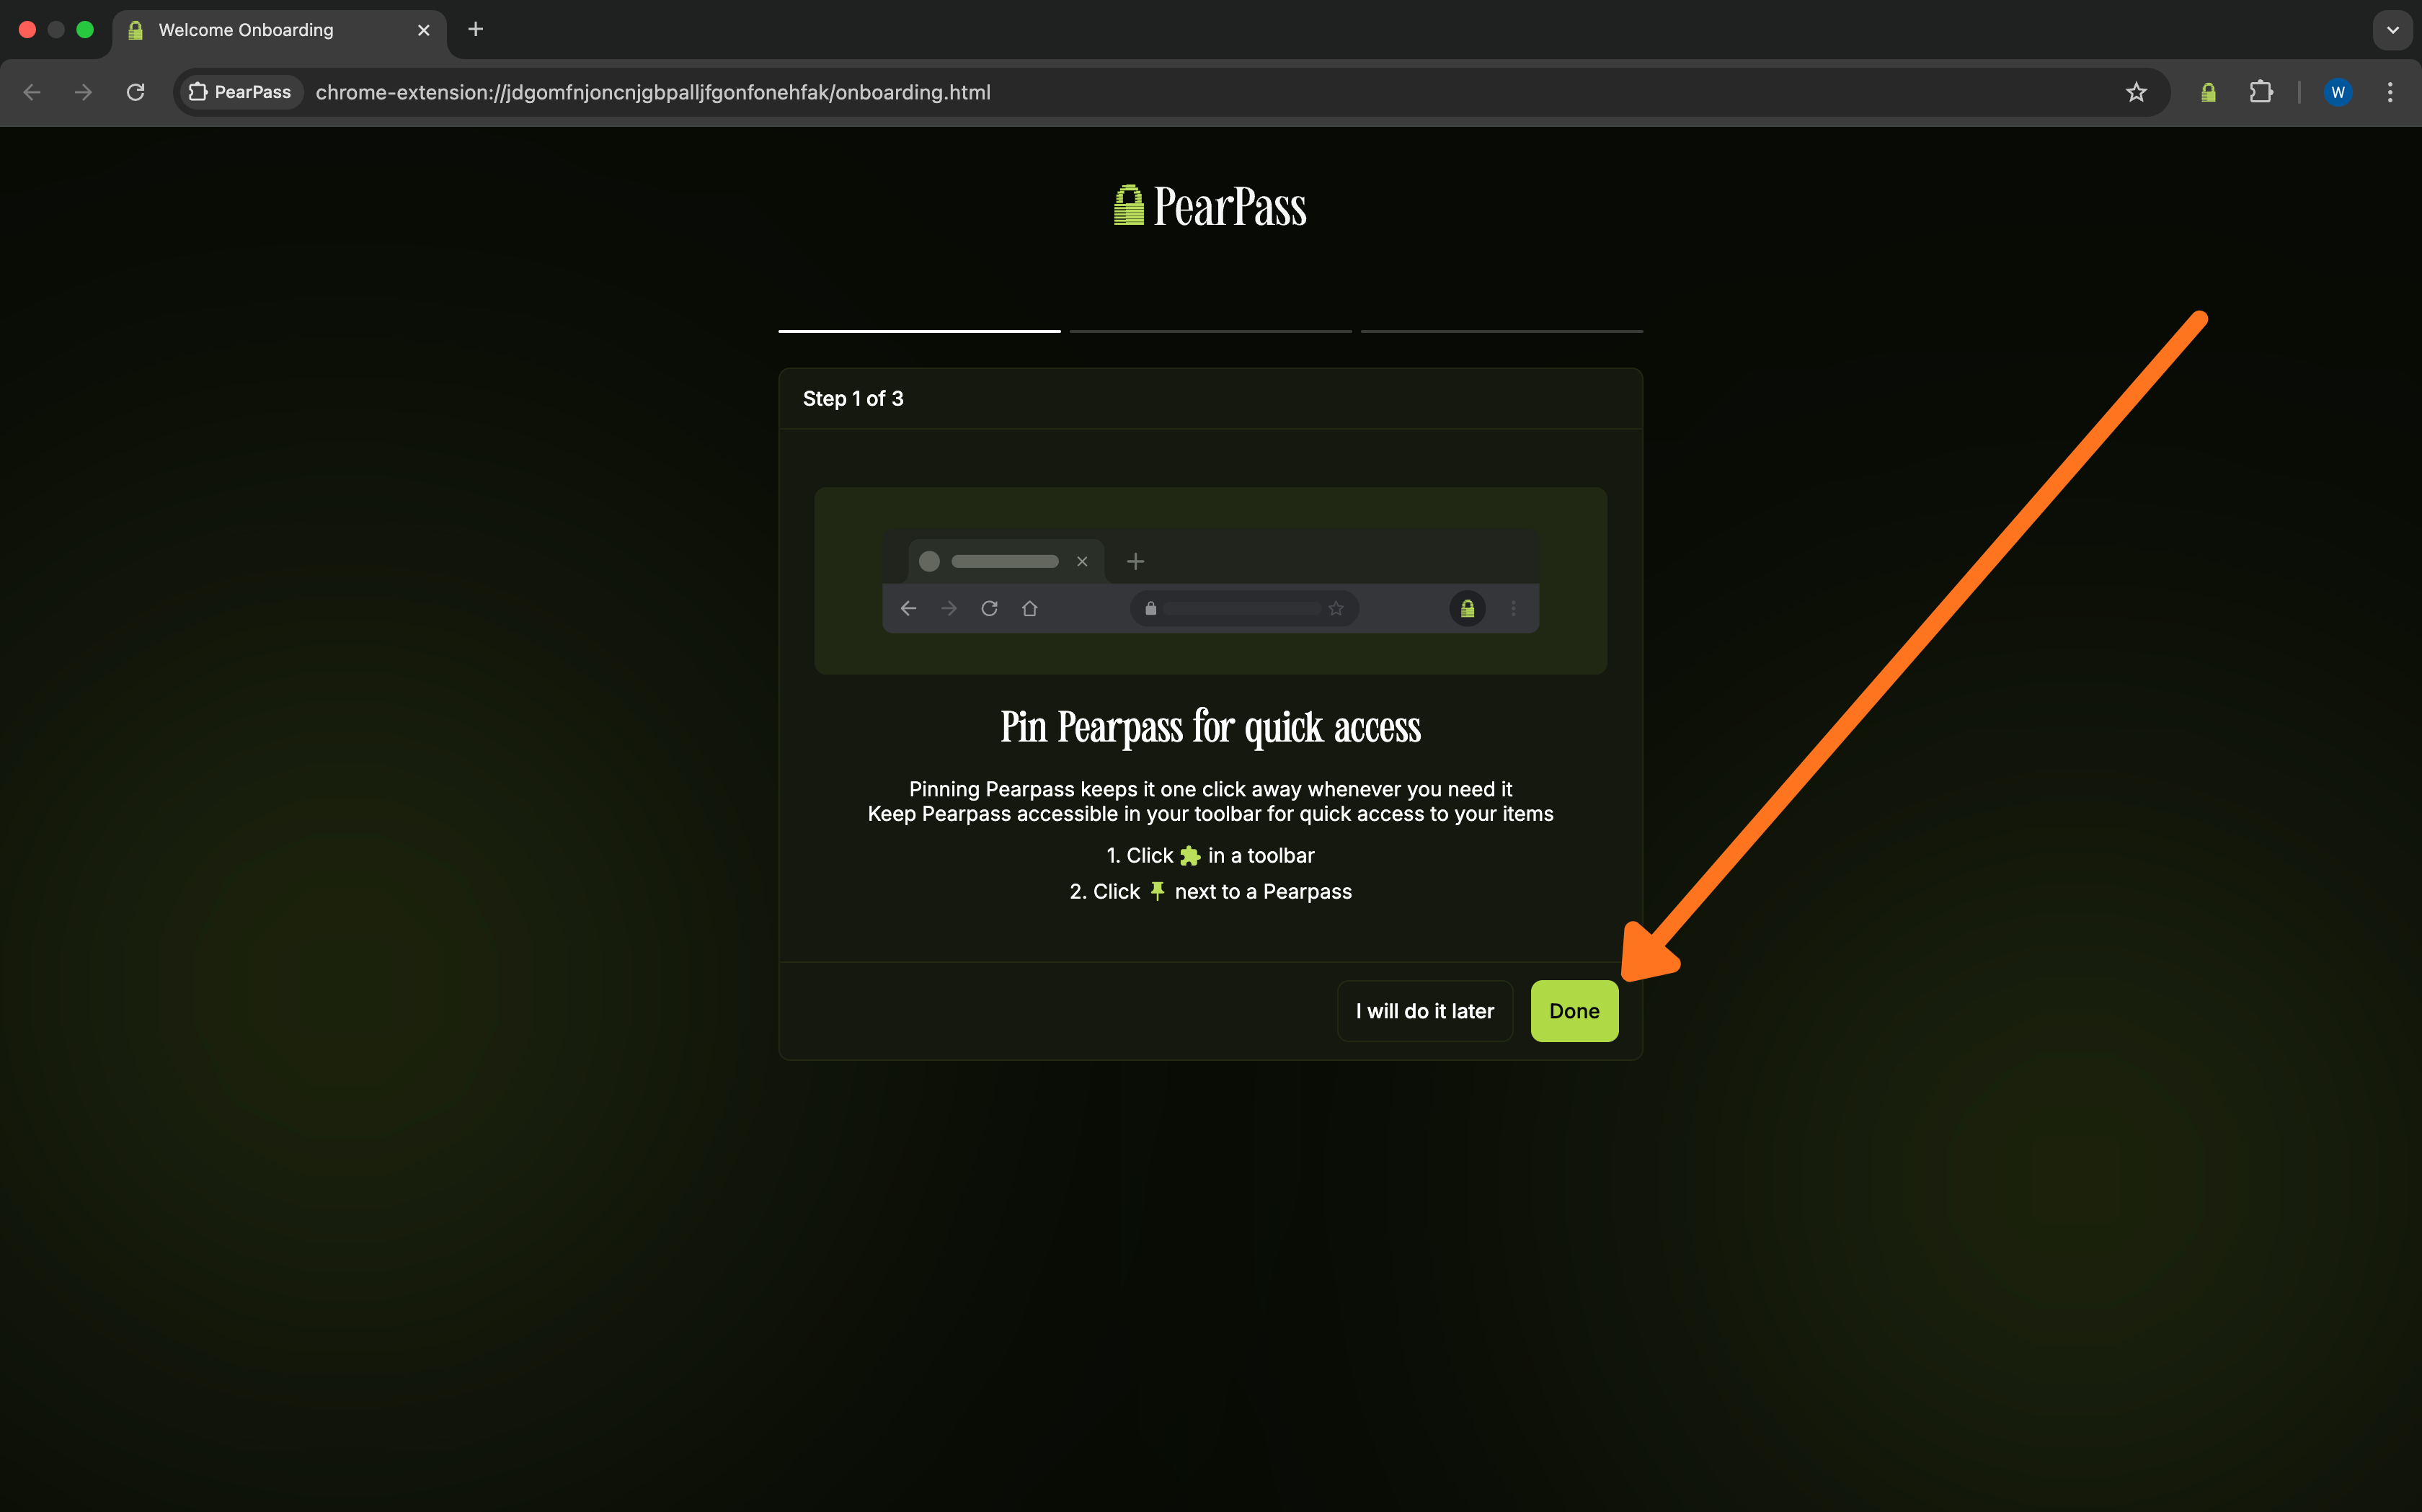Open the W profile avatar

point(2338,92)
